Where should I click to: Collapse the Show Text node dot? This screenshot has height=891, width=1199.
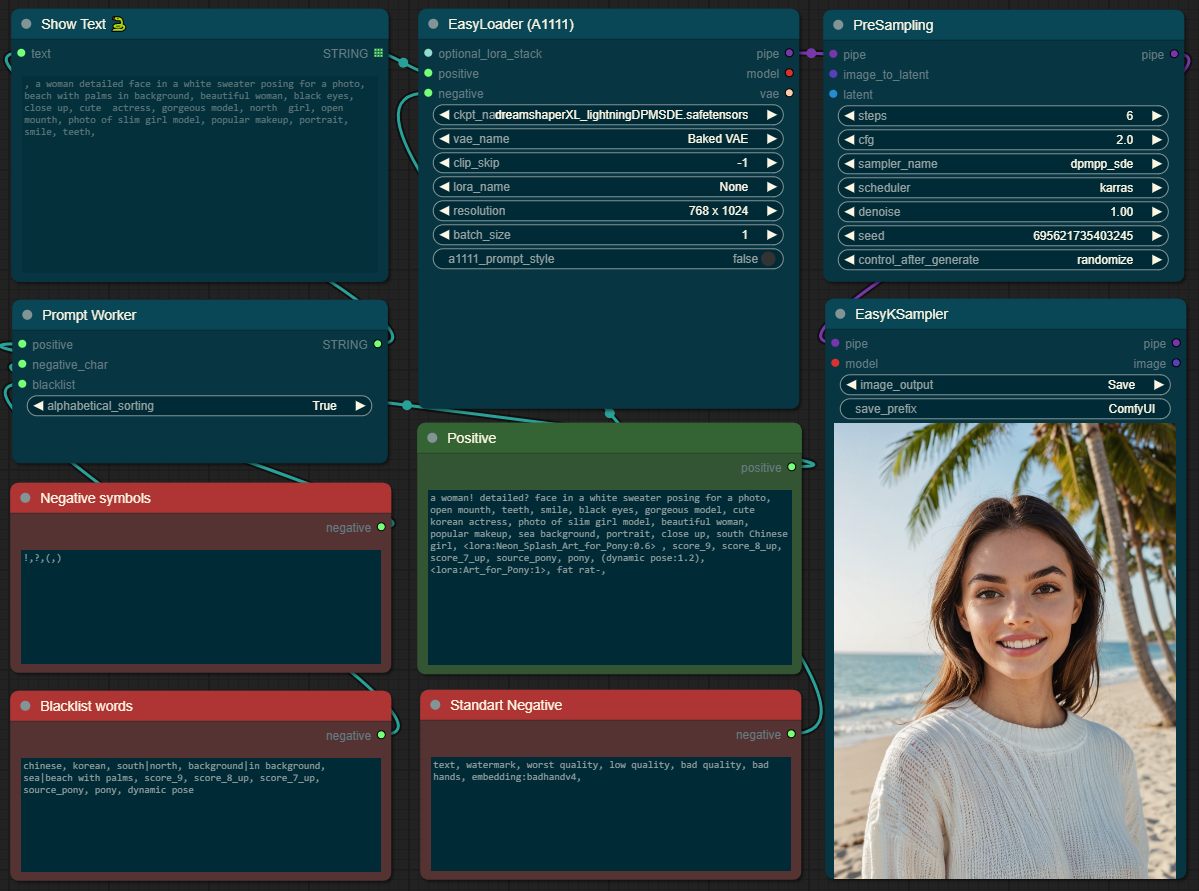(x=26, y=24)
